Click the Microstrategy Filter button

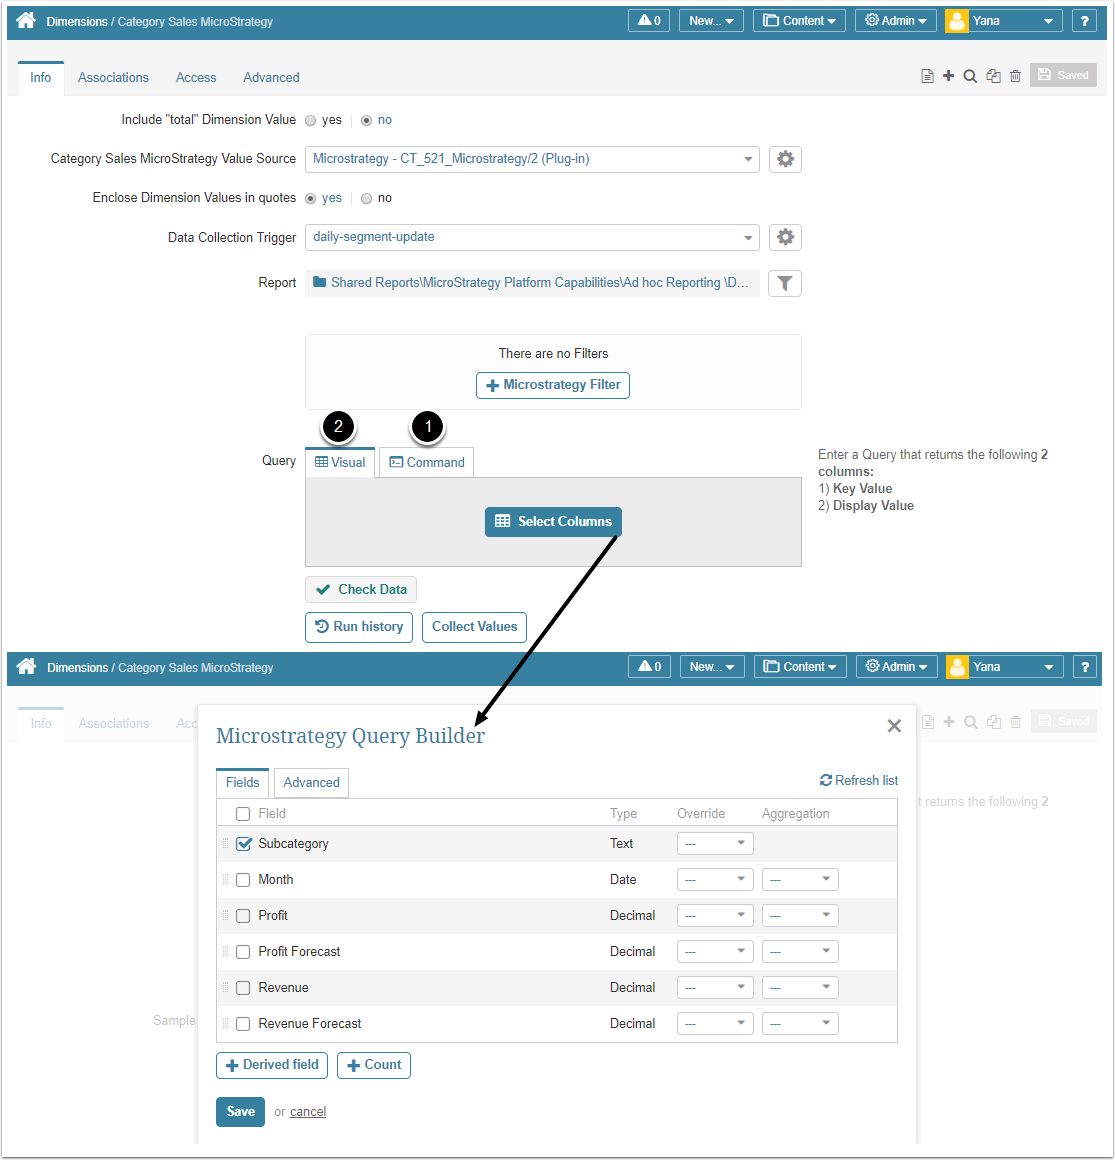(x=553, y=385)
